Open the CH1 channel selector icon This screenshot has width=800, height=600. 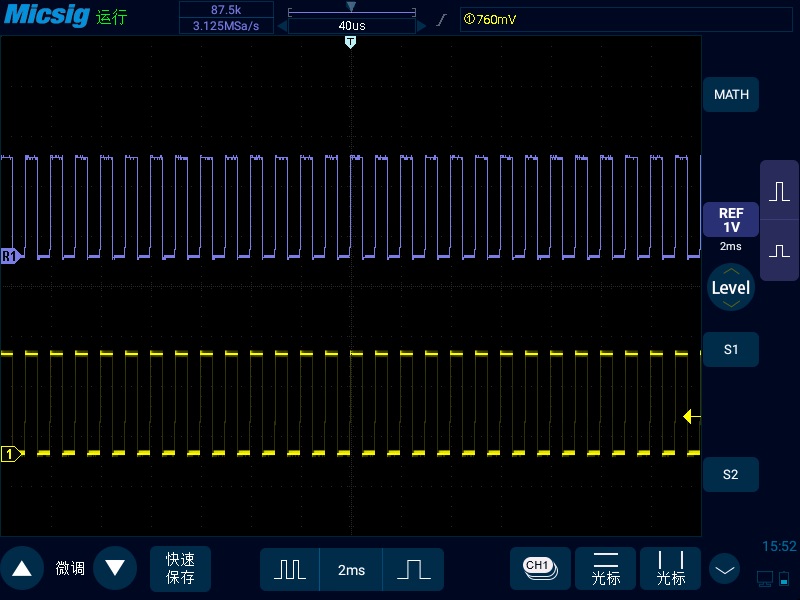pos(540,568)
